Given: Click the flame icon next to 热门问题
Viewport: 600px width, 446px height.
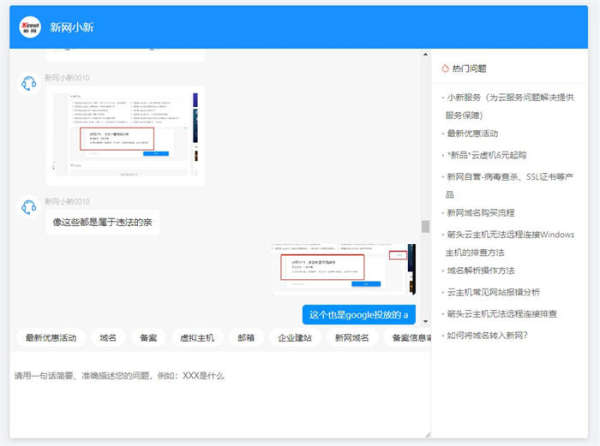Looking at the screenshot, I should [445, 69].
